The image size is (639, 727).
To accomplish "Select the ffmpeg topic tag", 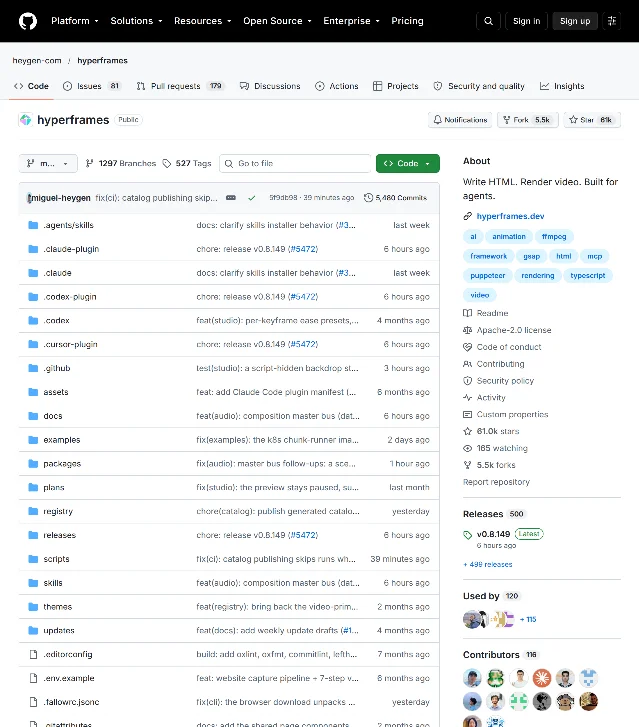I will (x=554, y=237).
